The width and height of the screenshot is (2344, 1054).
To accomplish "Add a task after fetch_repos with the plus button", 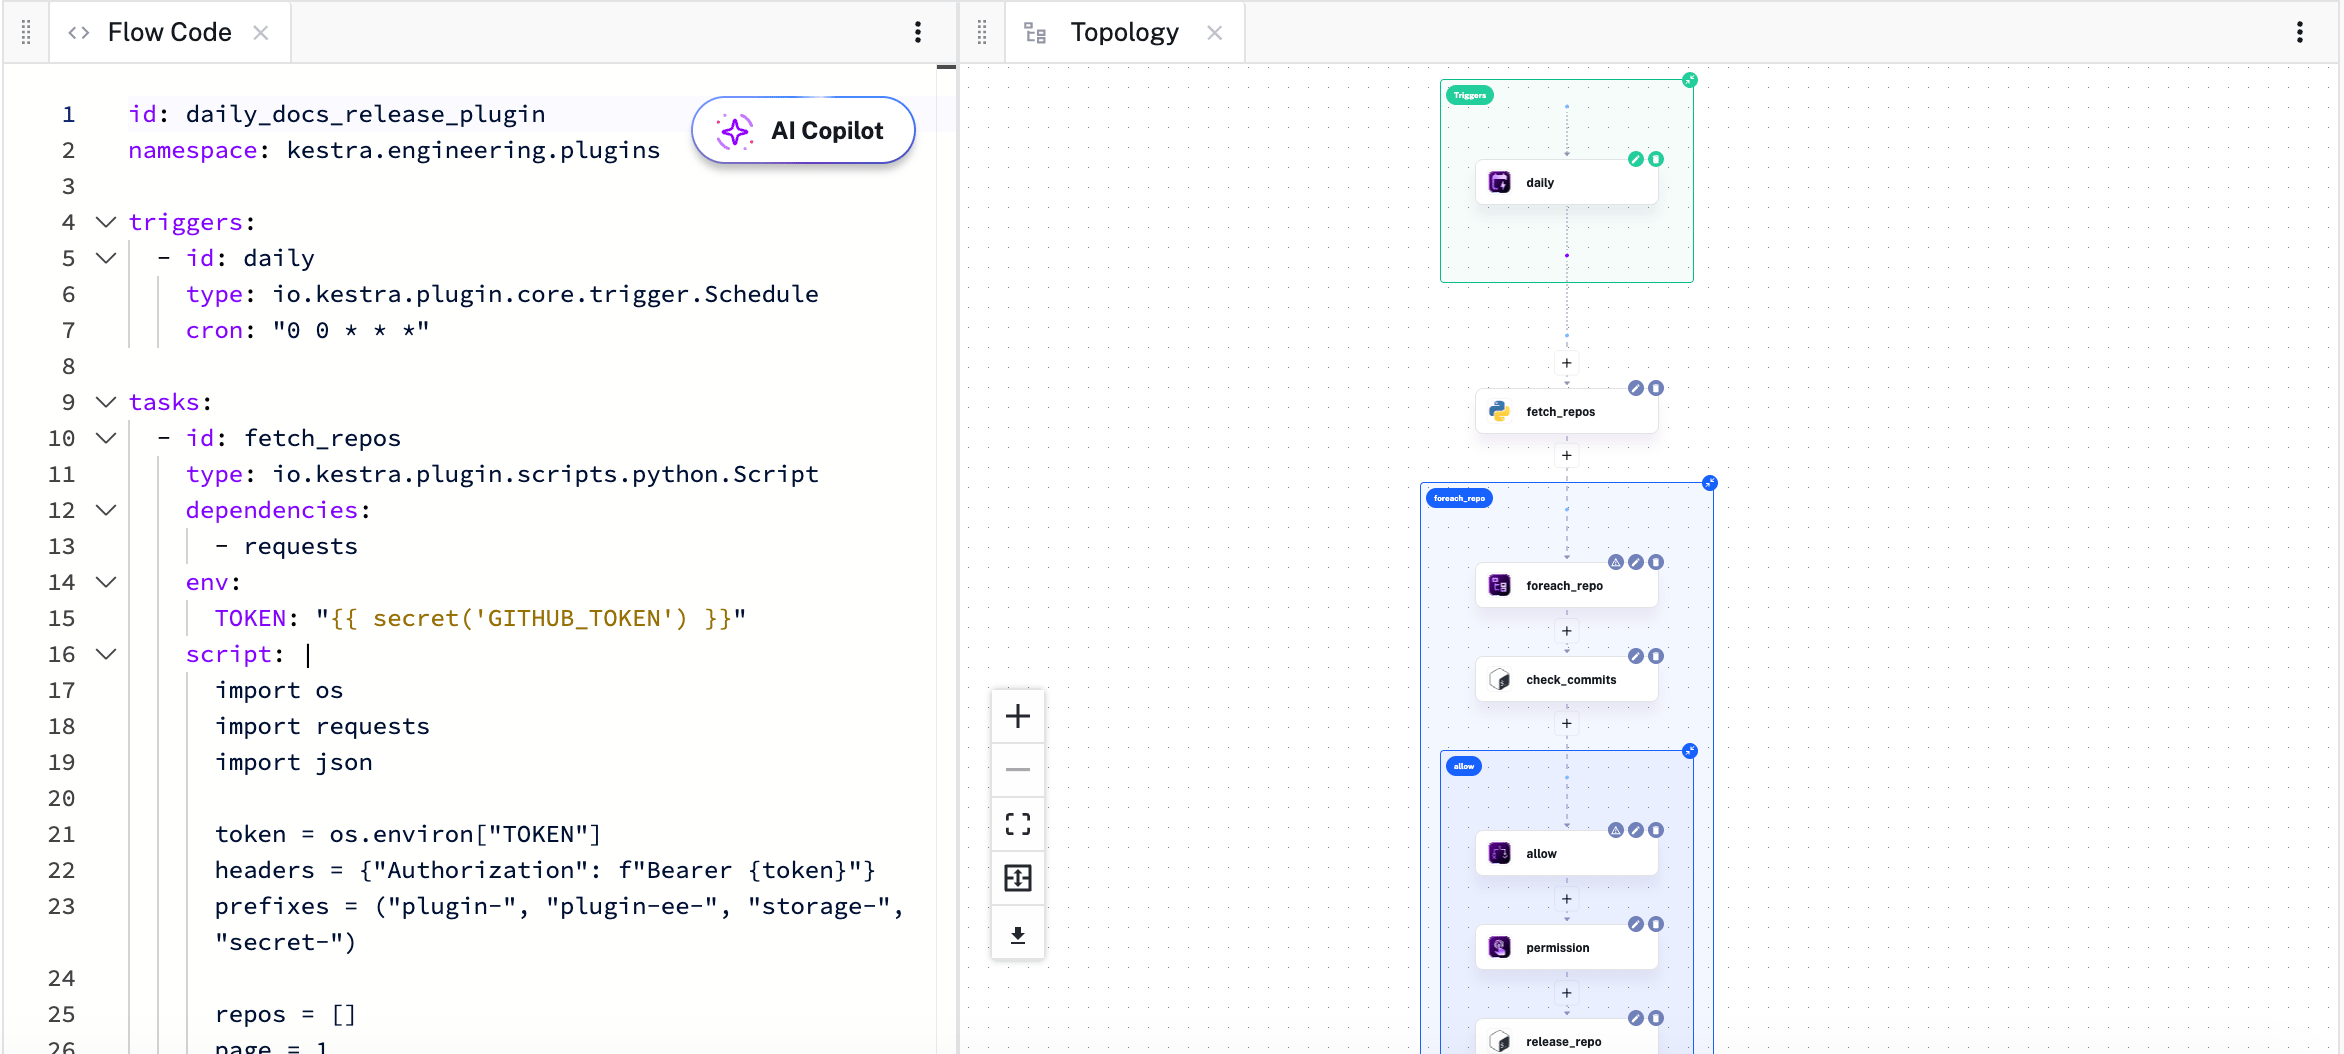I will (1567, 455).
